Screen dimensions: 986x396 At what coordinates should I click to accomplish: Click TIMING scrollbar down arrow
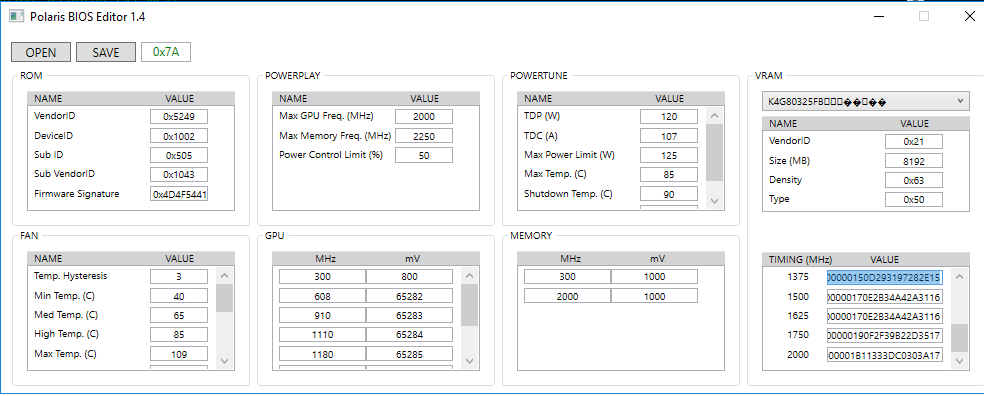(959, 361)
